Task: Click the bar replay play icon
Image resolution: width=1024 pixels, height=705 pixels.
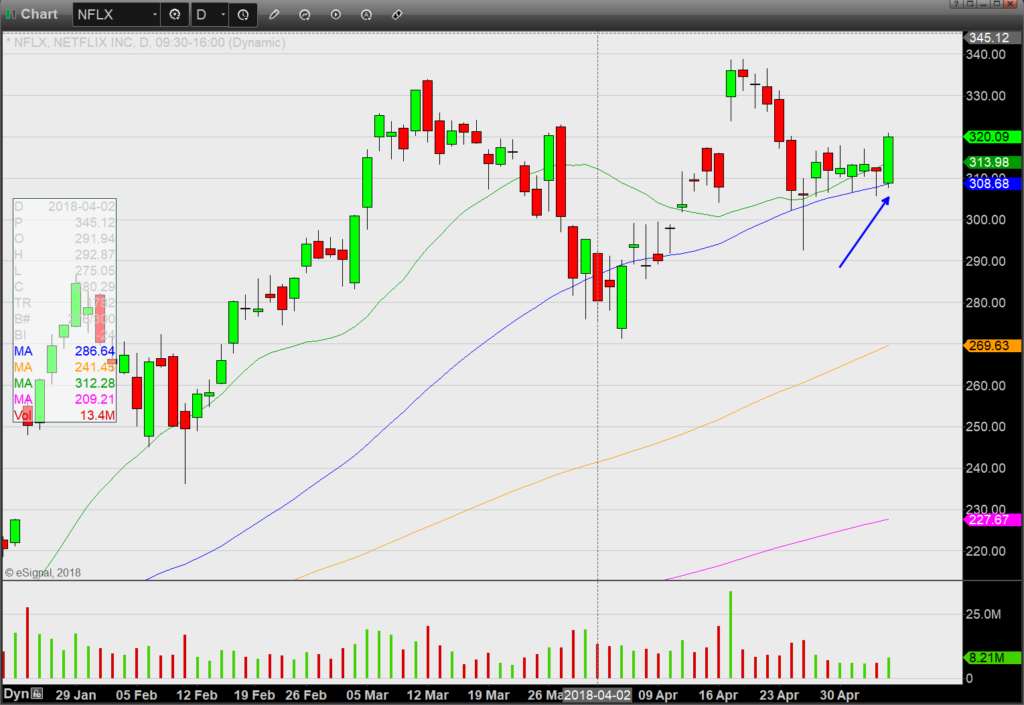Action: 336,14
